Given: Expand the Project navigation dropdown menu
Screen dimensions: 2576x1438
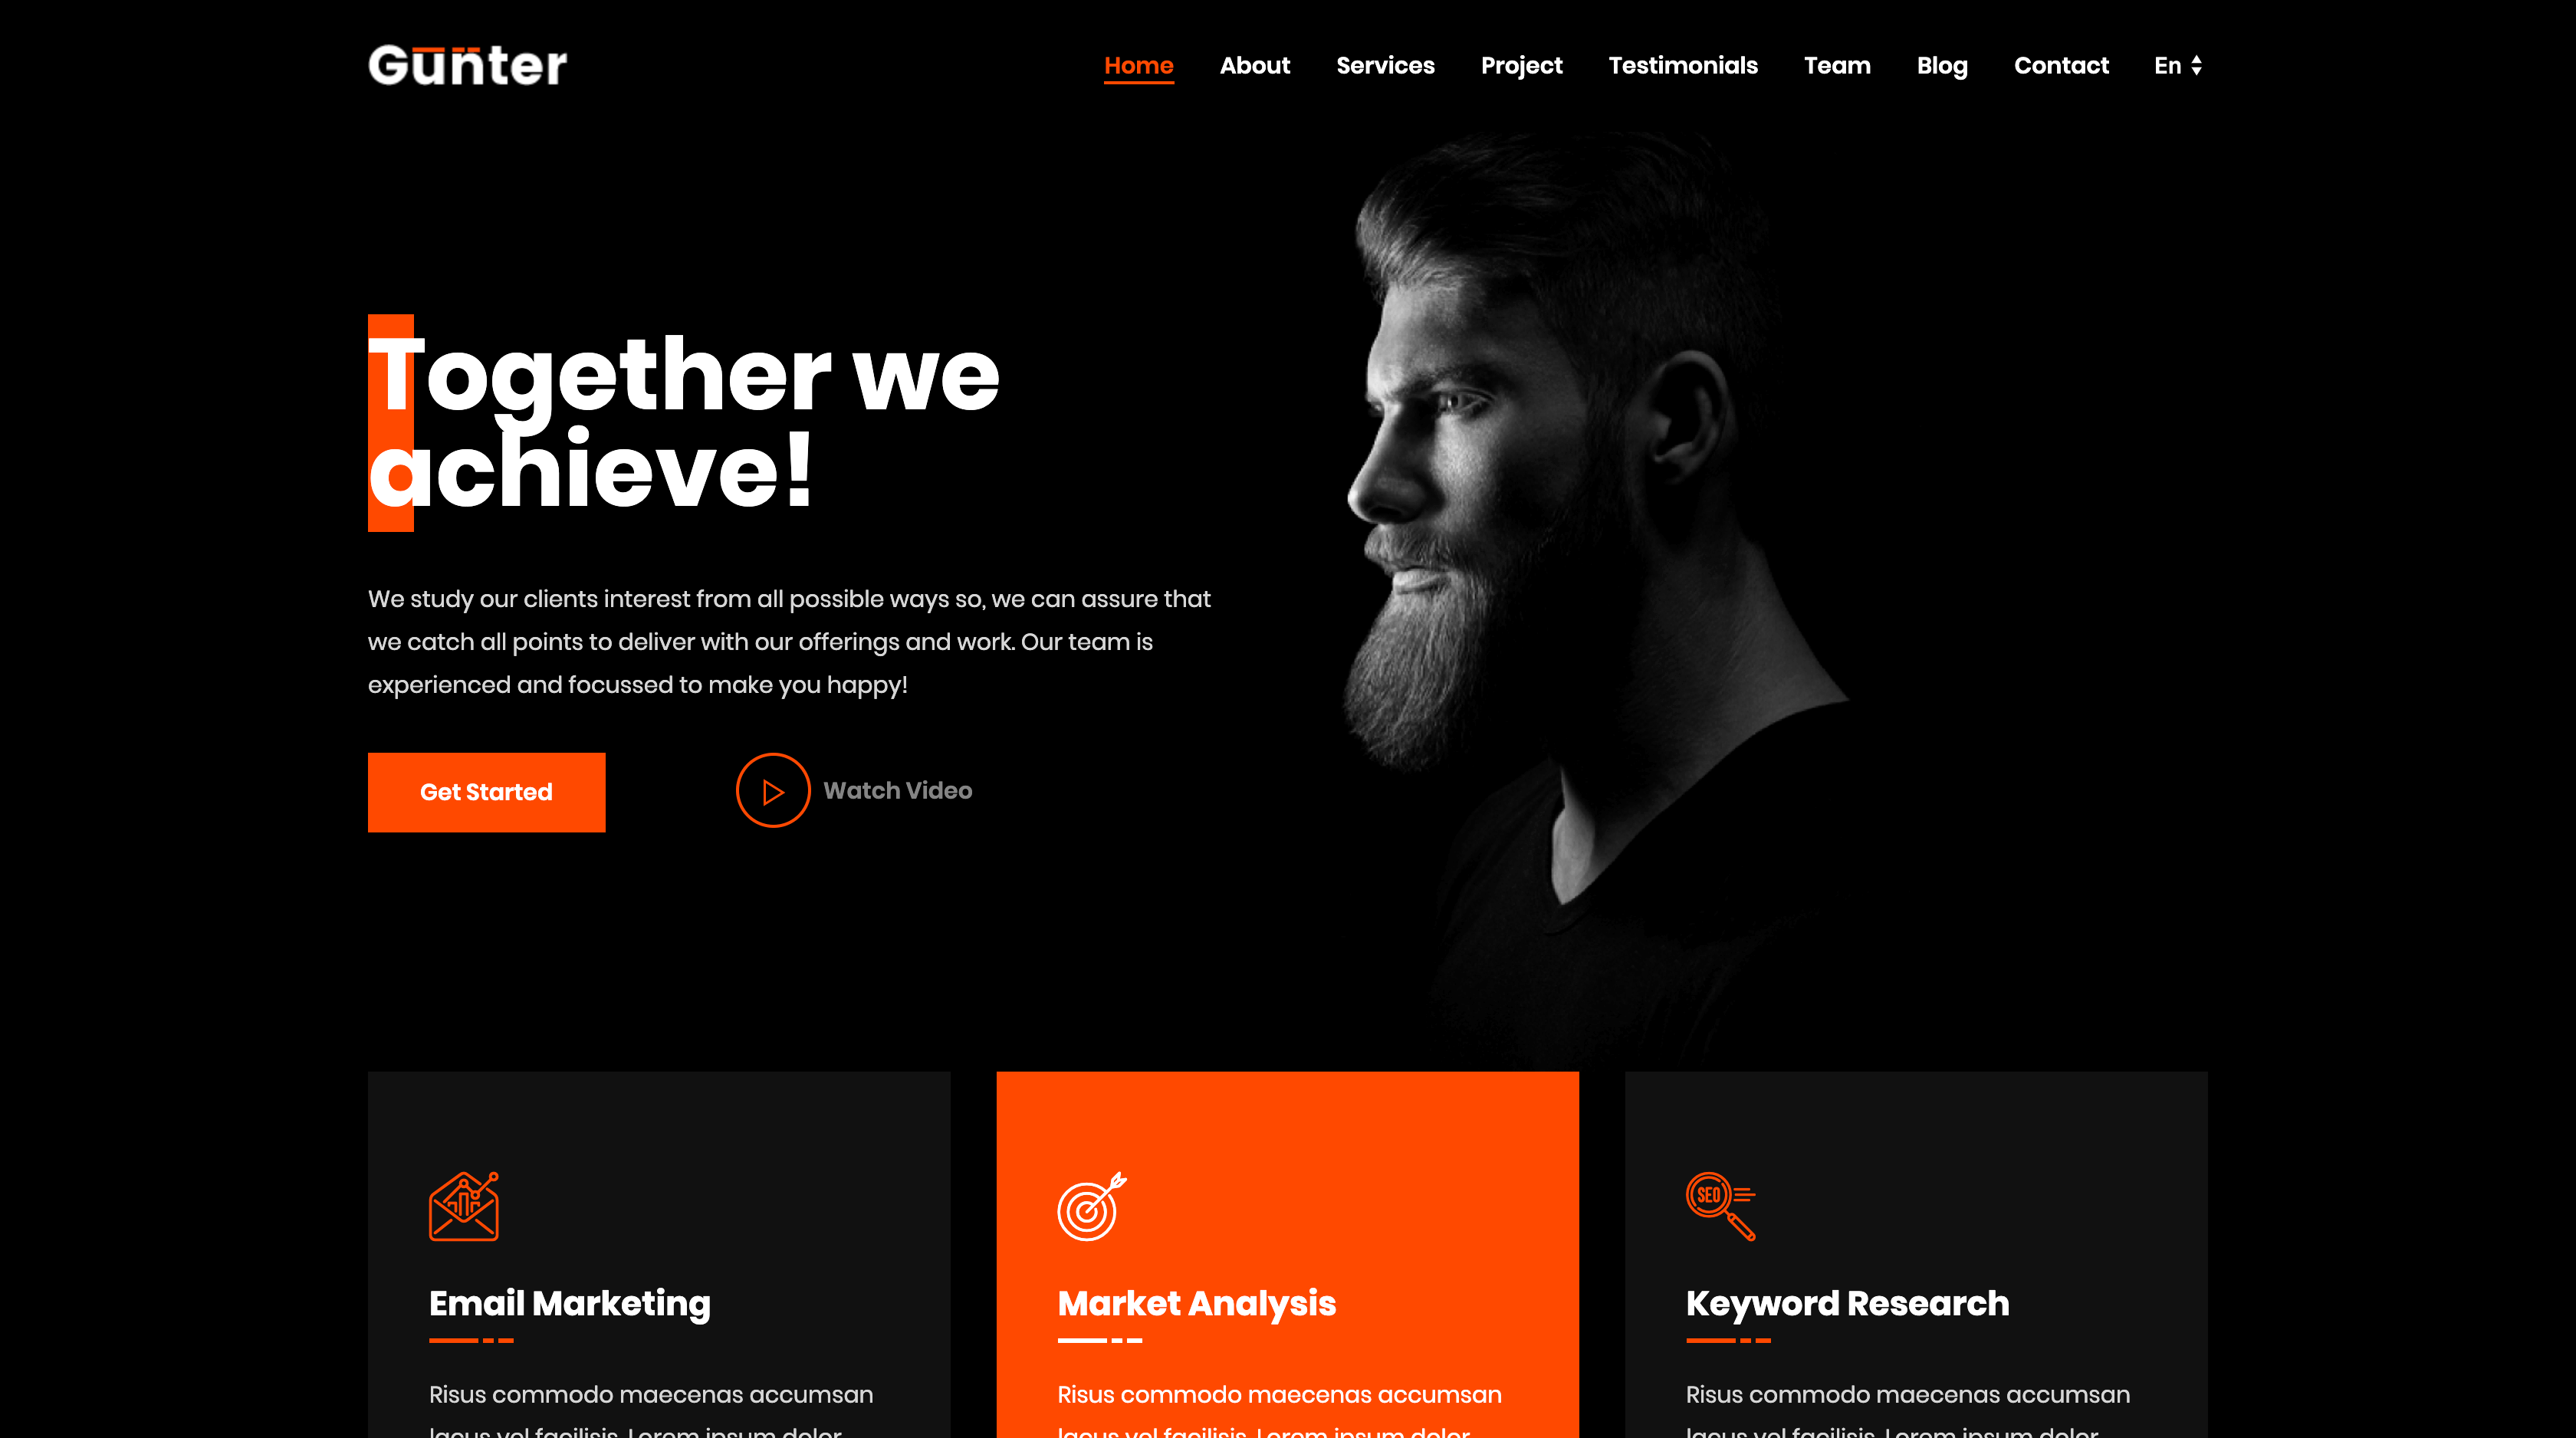Looking at the screenshot, I should 1522,65.
